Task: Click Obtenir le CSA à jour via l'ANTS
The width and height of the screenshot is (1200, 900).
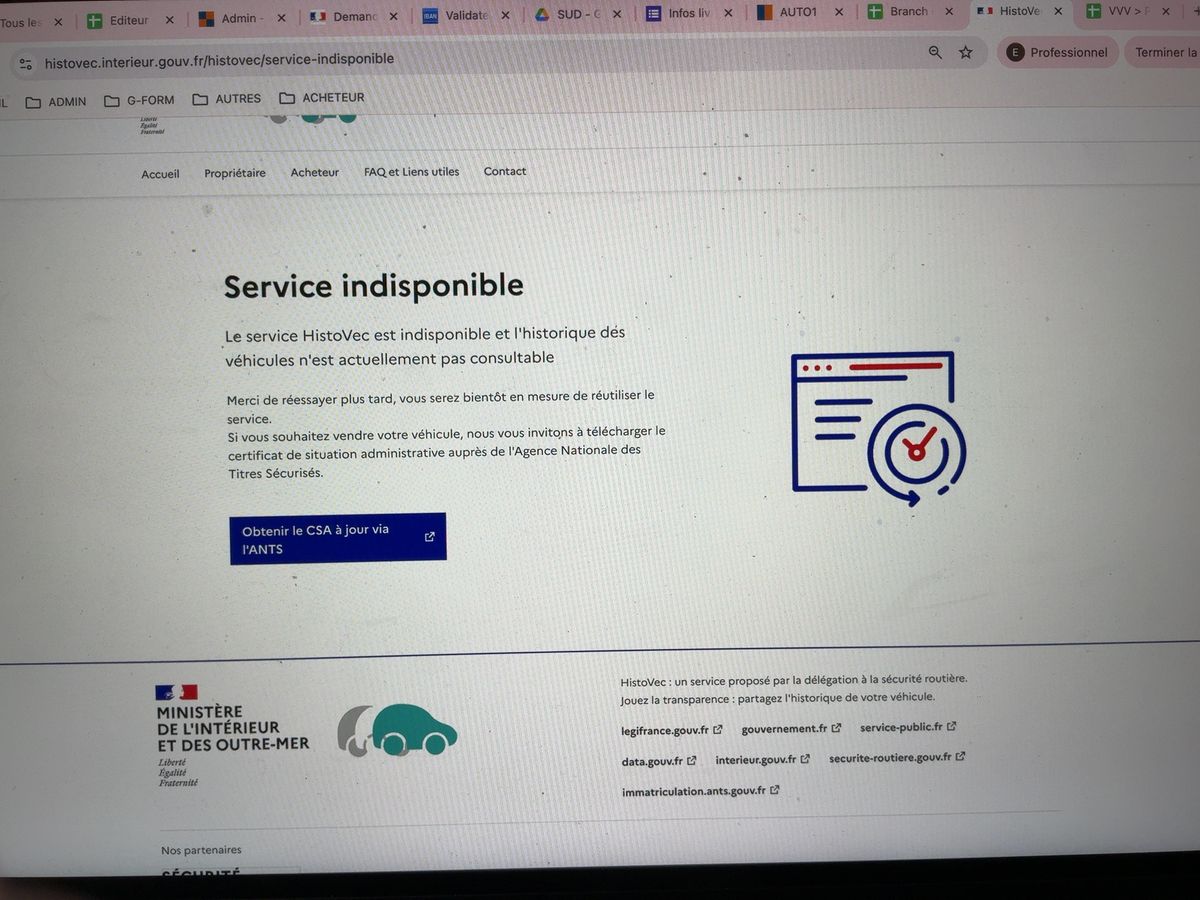Action: 338,539
